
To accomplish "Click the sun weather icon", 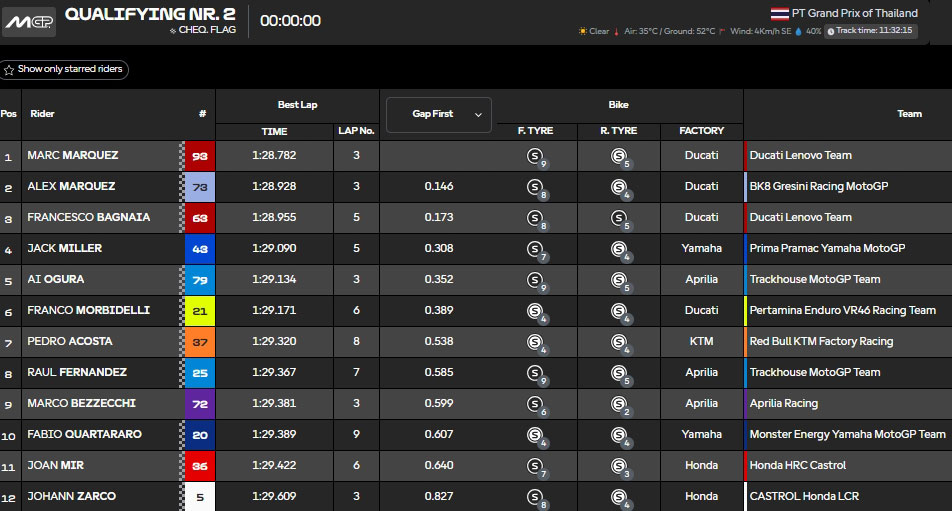I will (x=583, y=31).
